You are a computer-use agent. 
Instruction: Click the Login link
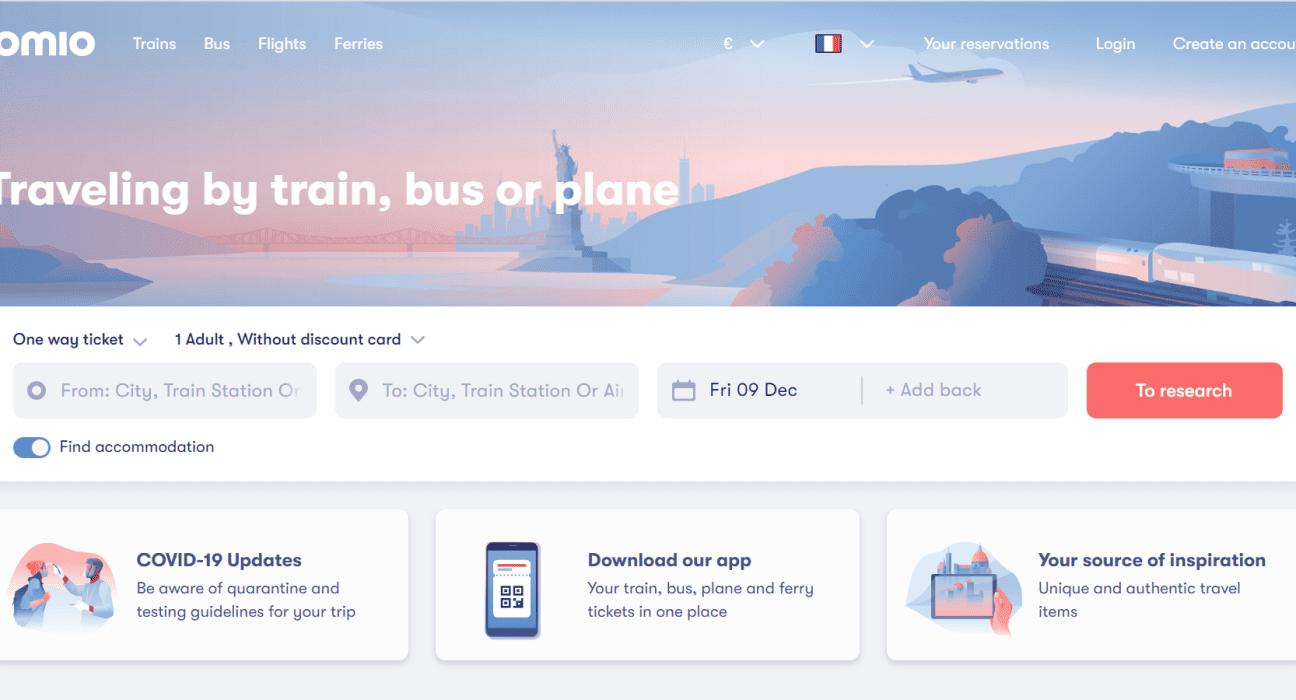[x=1115, y=44]
